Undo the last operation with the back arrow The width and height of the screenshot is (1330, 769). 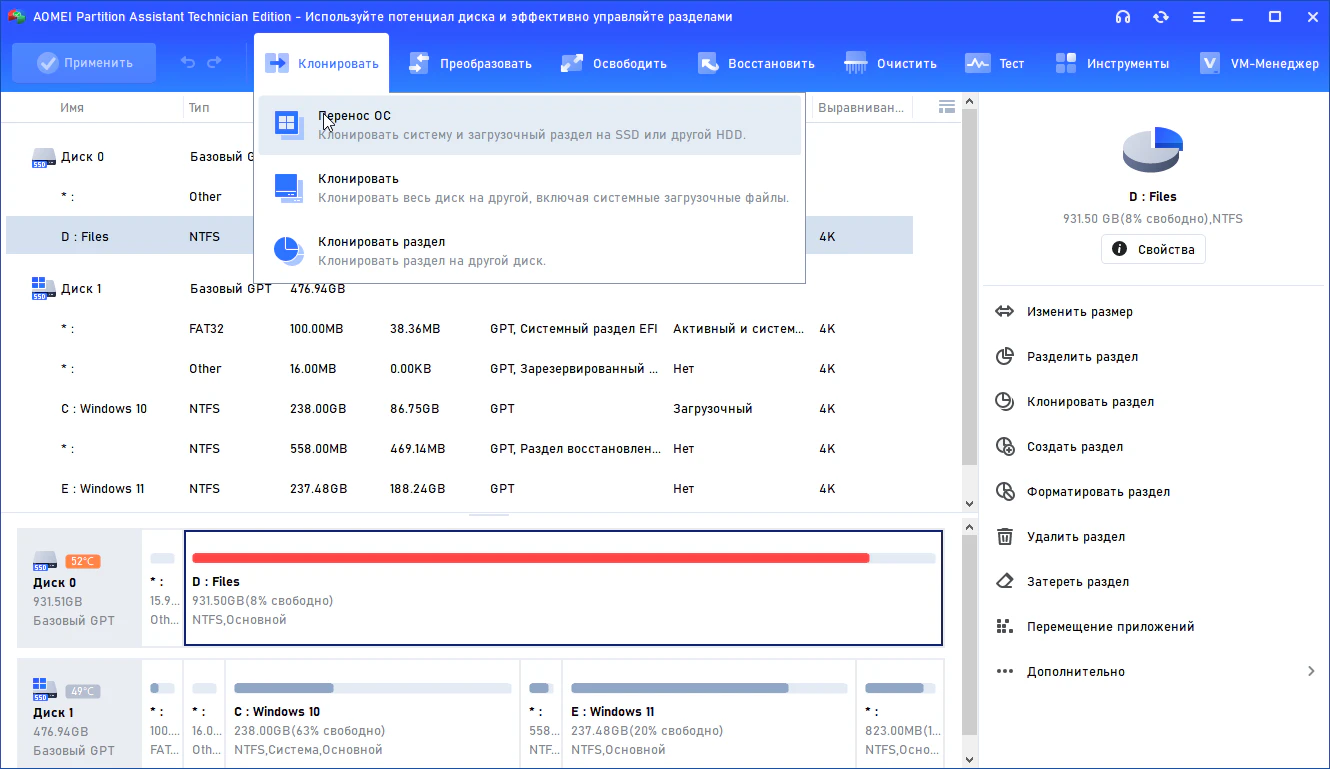(x=188, y=63)
